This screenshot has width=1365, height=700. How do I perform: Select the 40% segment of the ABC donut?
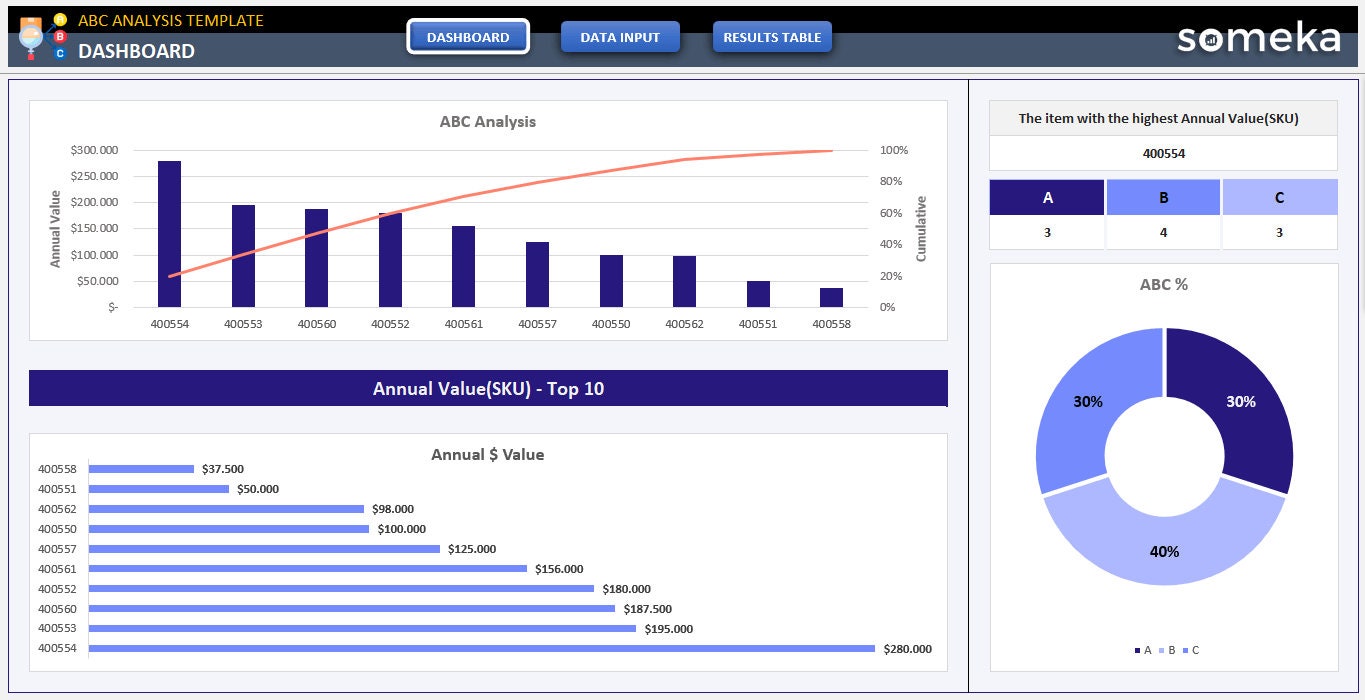point(1163,551)
